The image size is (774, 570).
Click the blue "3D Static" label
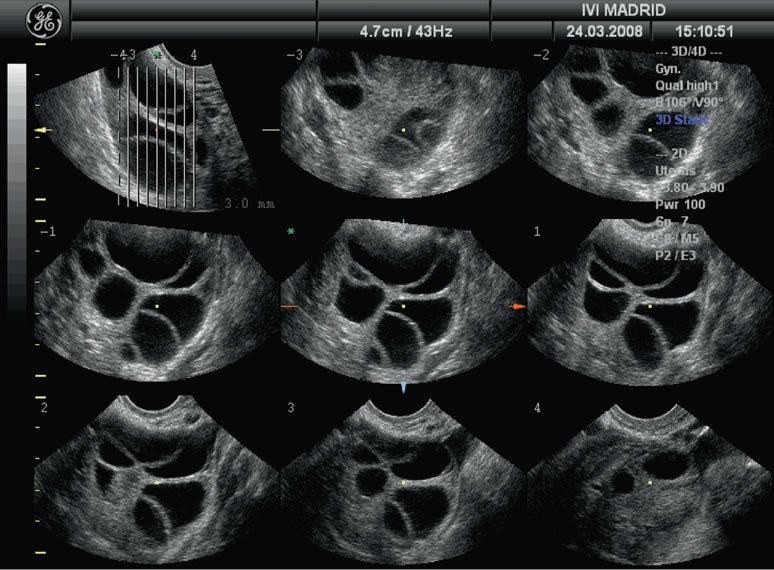click(x=683, y=119)
